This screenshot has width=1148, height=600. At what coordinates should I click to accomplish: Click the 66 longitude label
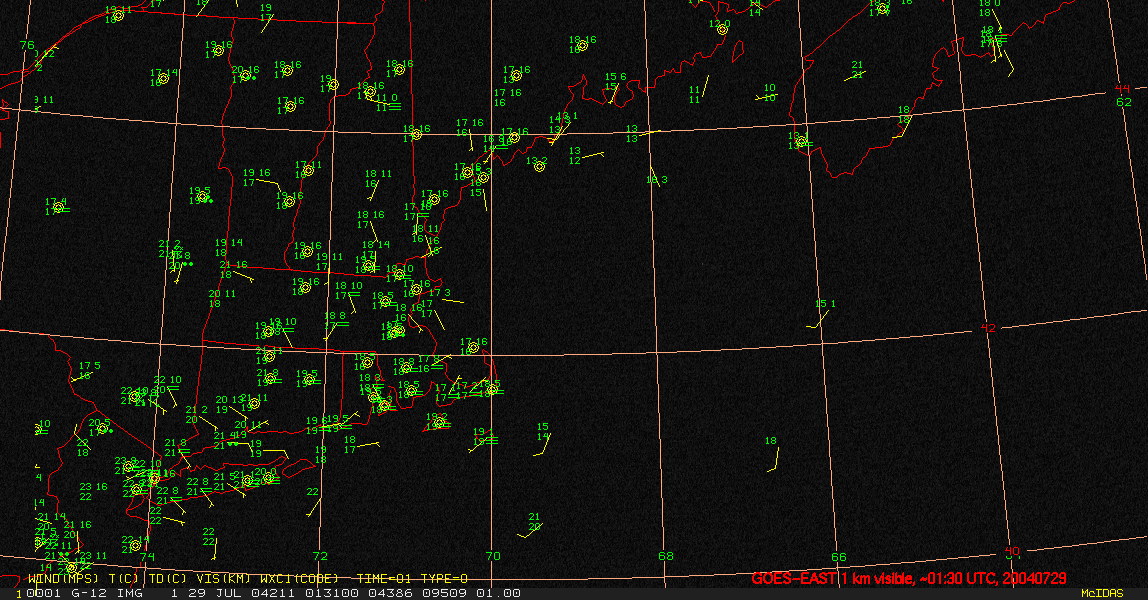(839, 557)
